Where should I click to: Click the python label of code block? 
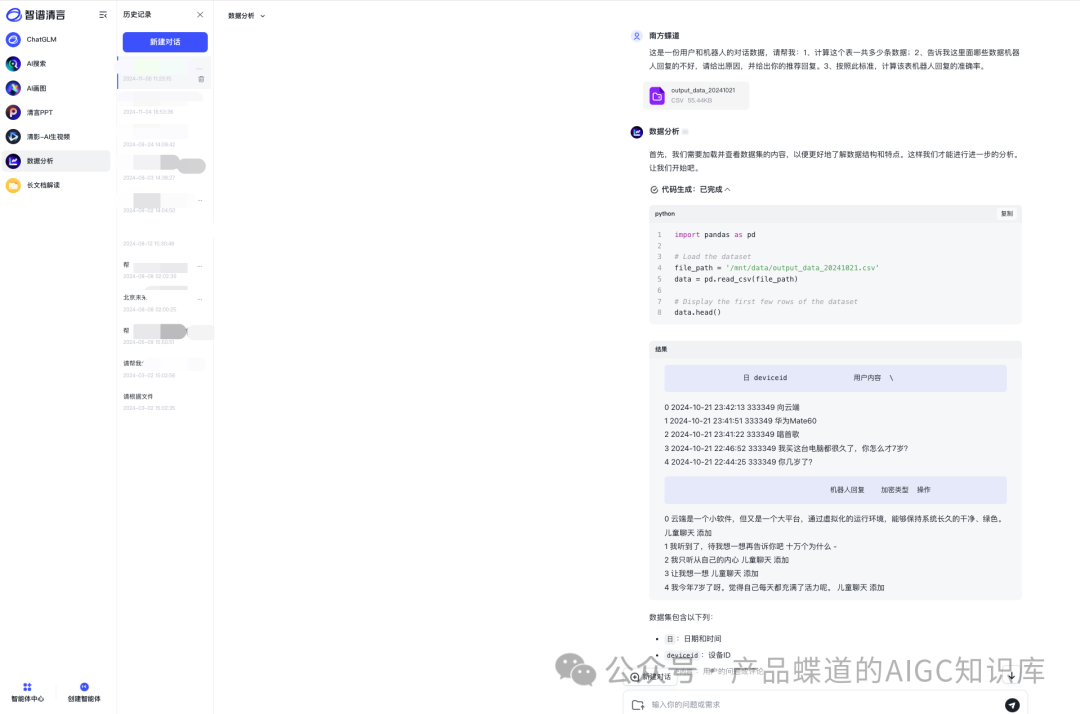click(665, 214)
